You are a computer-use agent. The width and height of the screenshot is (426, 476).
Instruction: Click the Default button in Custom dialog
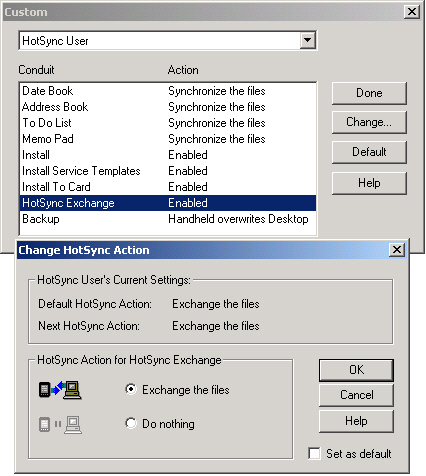(369, 152)
